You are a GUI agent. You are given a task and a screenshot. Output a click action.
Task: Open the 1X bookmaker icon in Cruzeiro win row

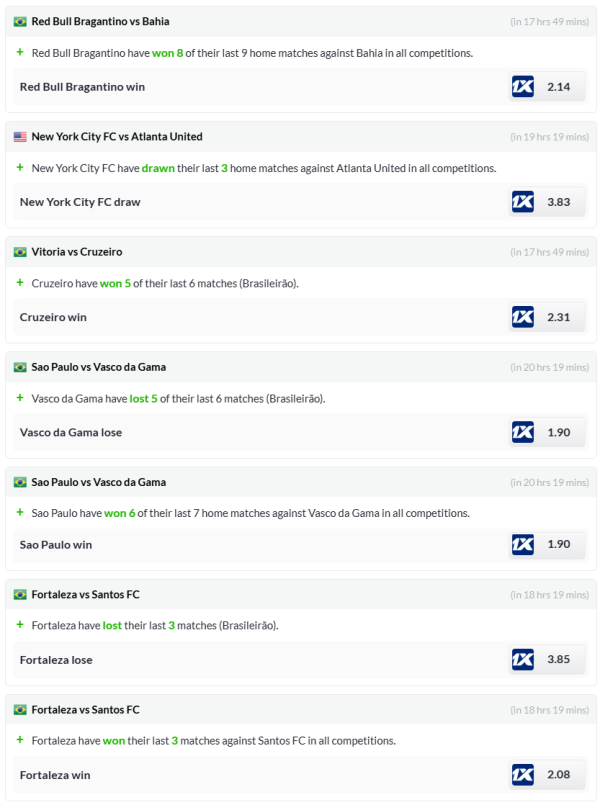(x=522, y=317)
